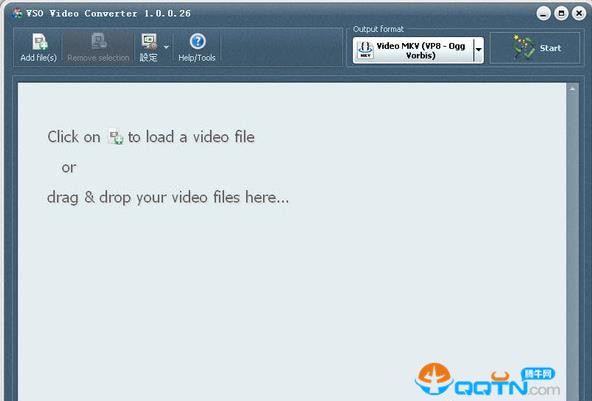Click the Start text label

pyautogui.click(x=550, y=48)
